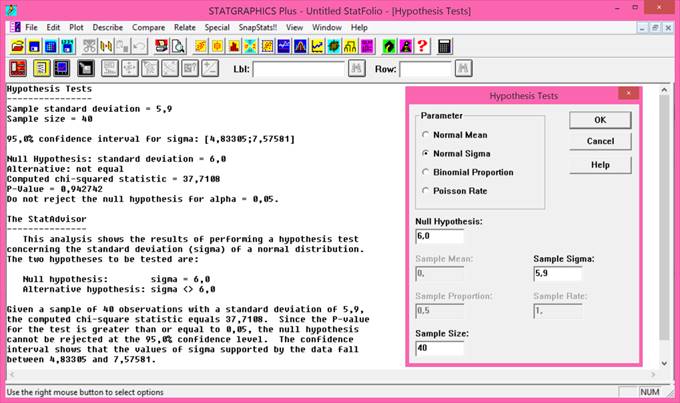Viewport: 680px width, 403px height.
Task: Click the binoculars button next to Row
Action: point(463,68)
